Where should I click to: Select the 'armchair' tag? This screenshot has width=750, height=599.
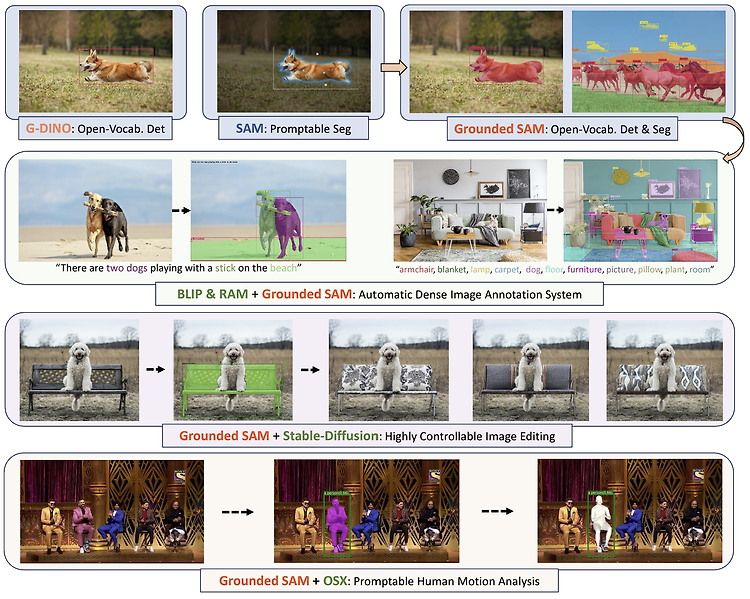tap(416, 269)
